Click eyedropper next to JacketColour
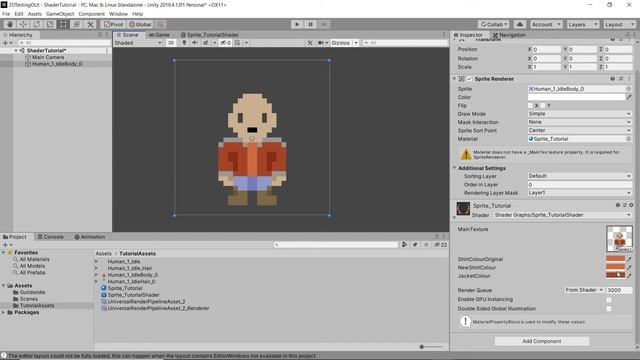640x360 pixels. tap(629, 276)
